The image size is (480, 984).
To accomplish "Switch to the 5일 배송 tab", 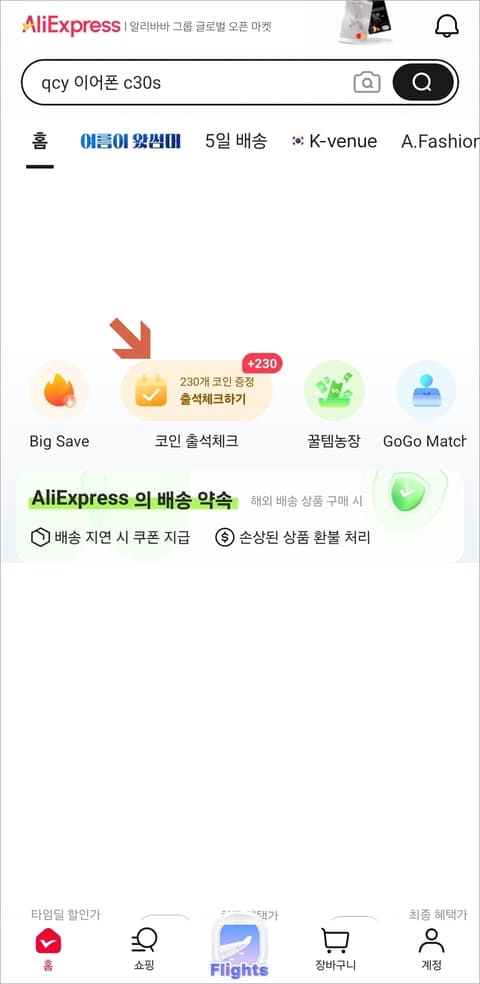I will (x=236, y=141).
